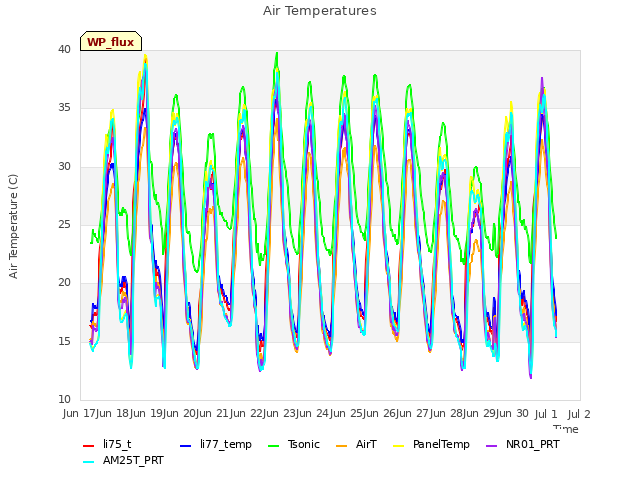Click the Jul 2 x-axis tick label
The image size is (640, 480).
(x=579, y=413)
